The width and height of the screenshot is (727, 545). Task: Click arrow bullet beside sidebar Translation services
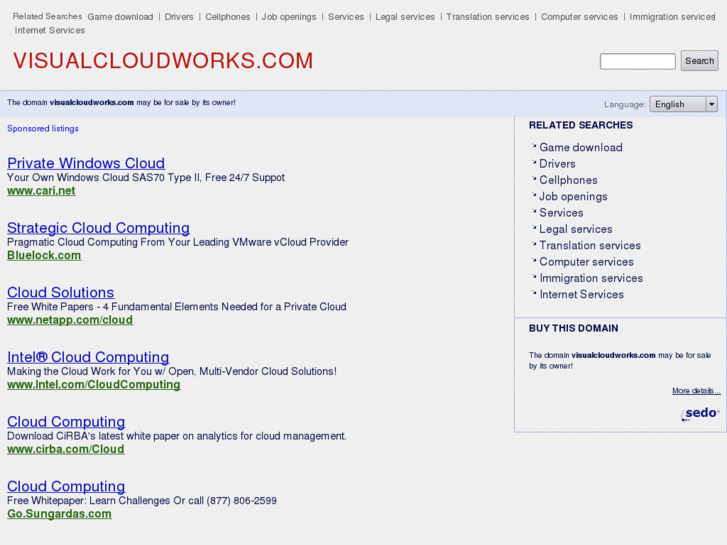(534, 244)
